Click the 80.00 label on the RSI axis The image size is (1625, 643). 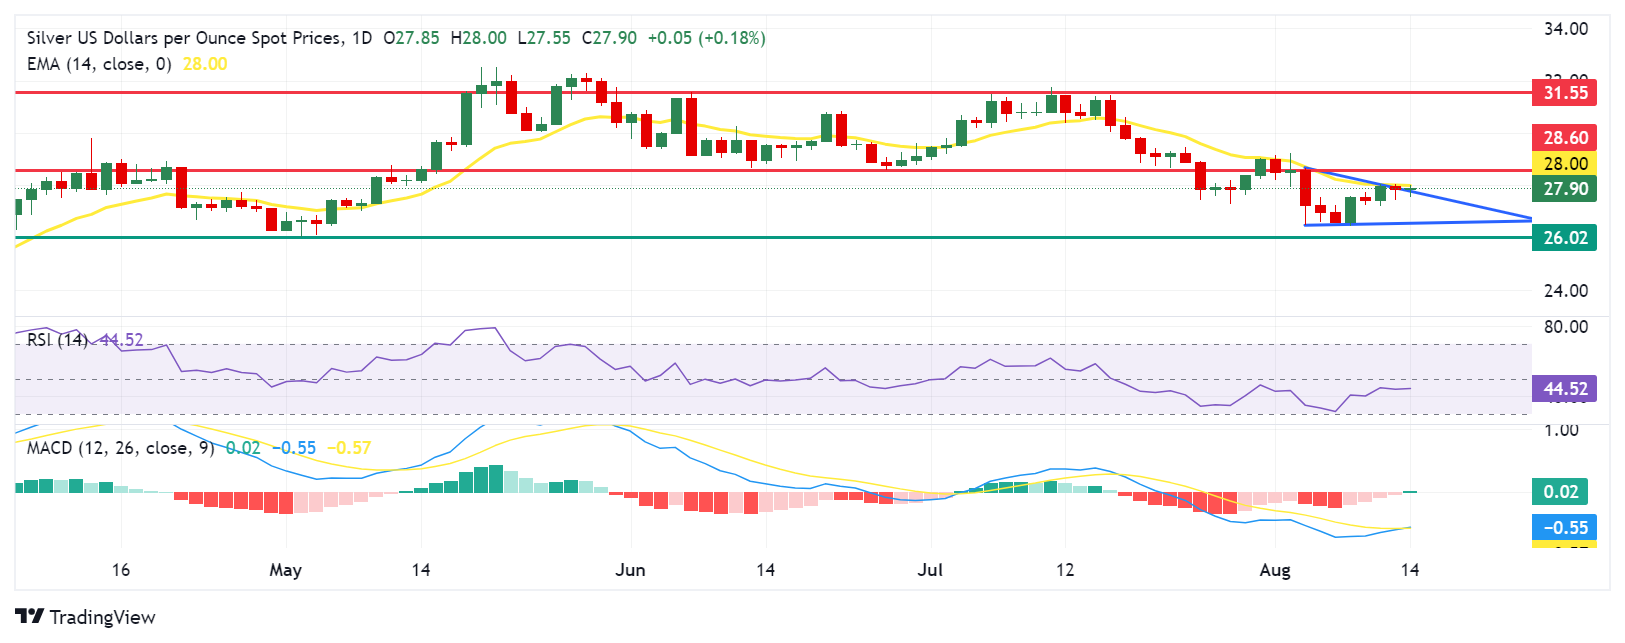point(1565,327)
